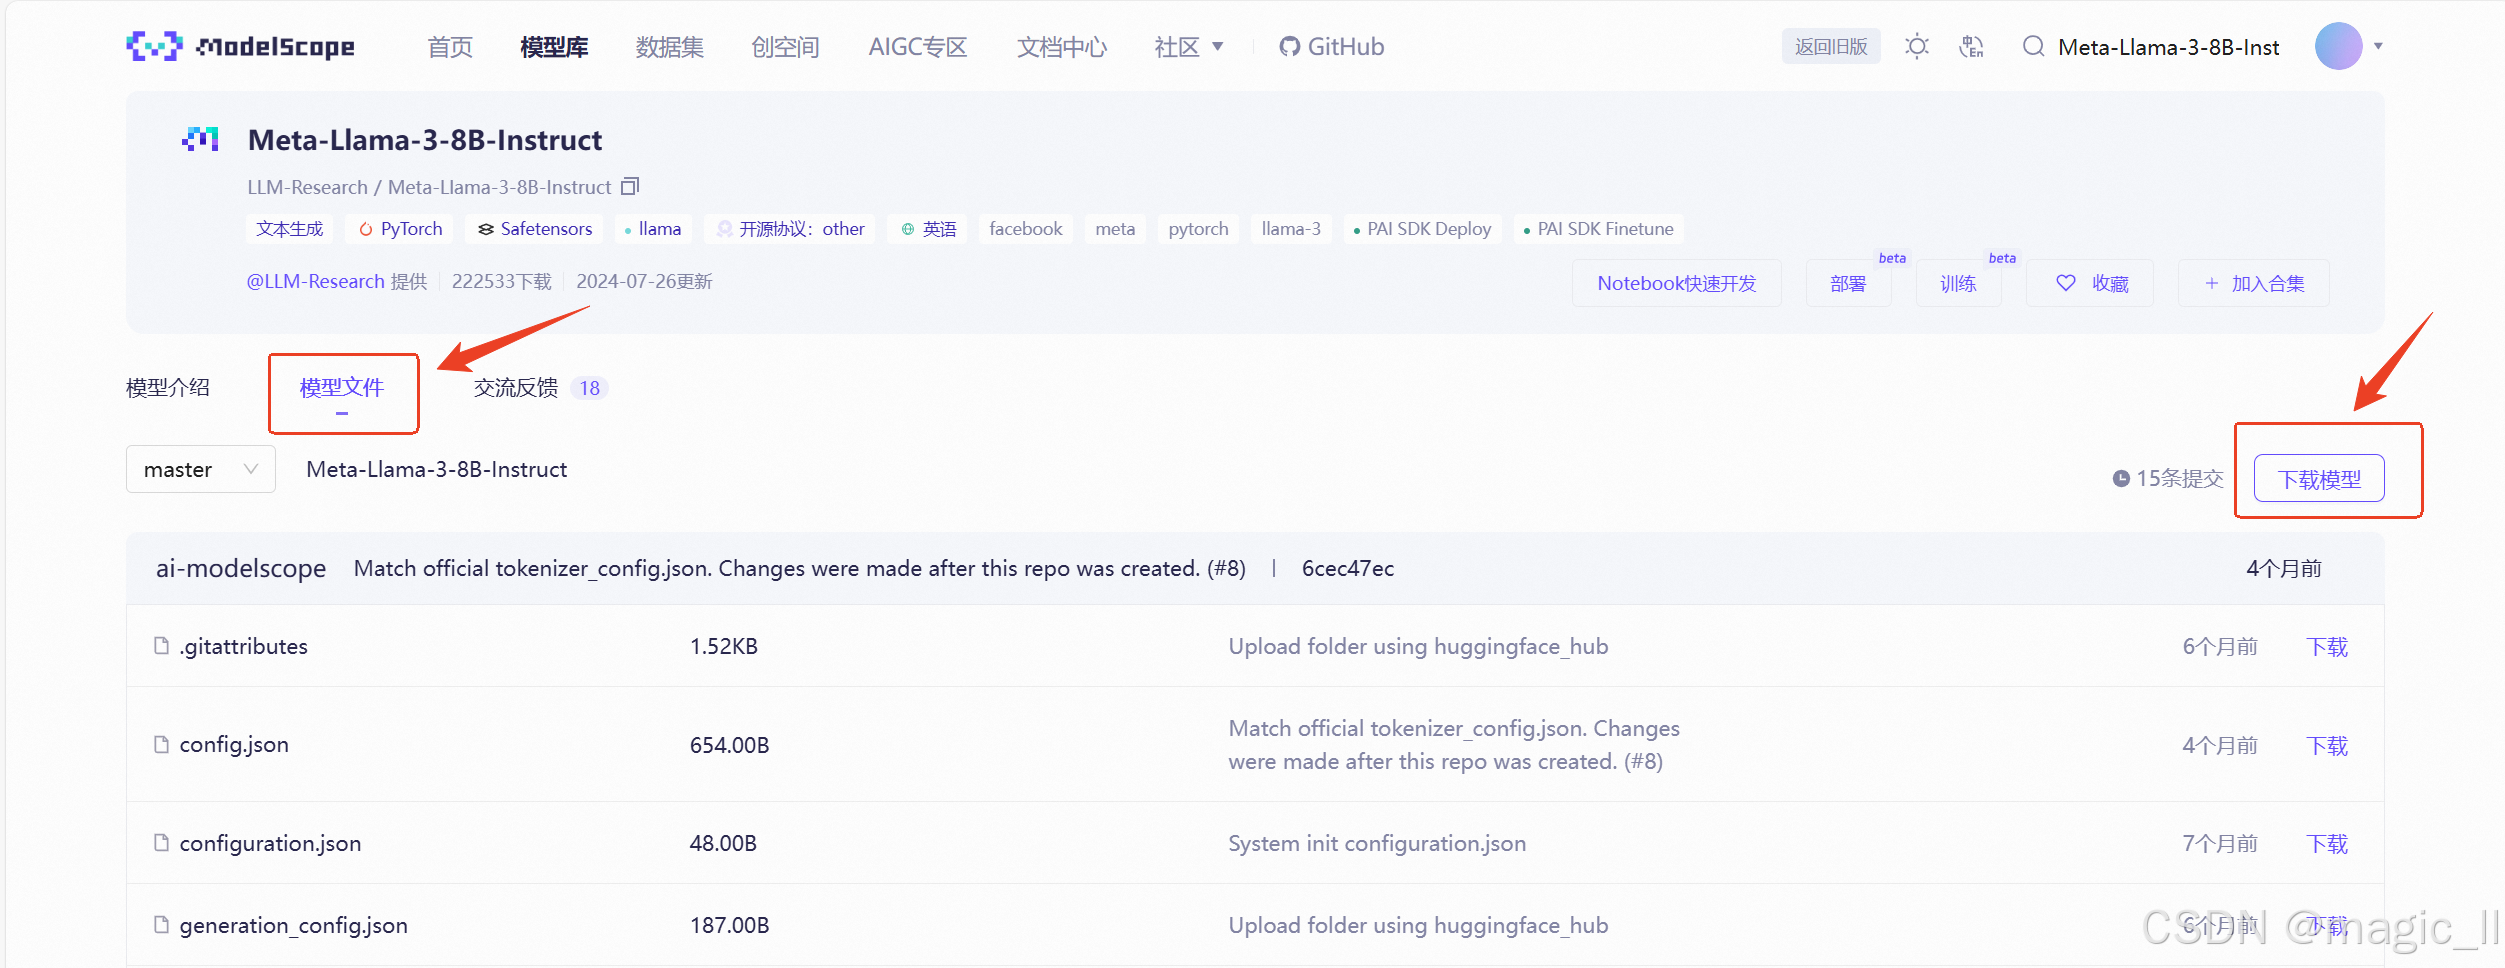Click the config.json file icon

click(x=161, y=744)
